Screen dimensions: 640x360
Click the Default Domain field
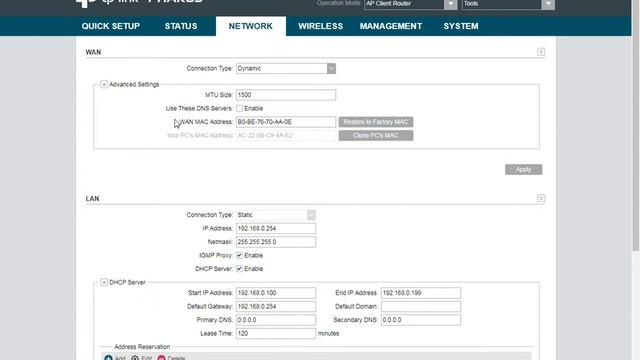click(421, 307)
